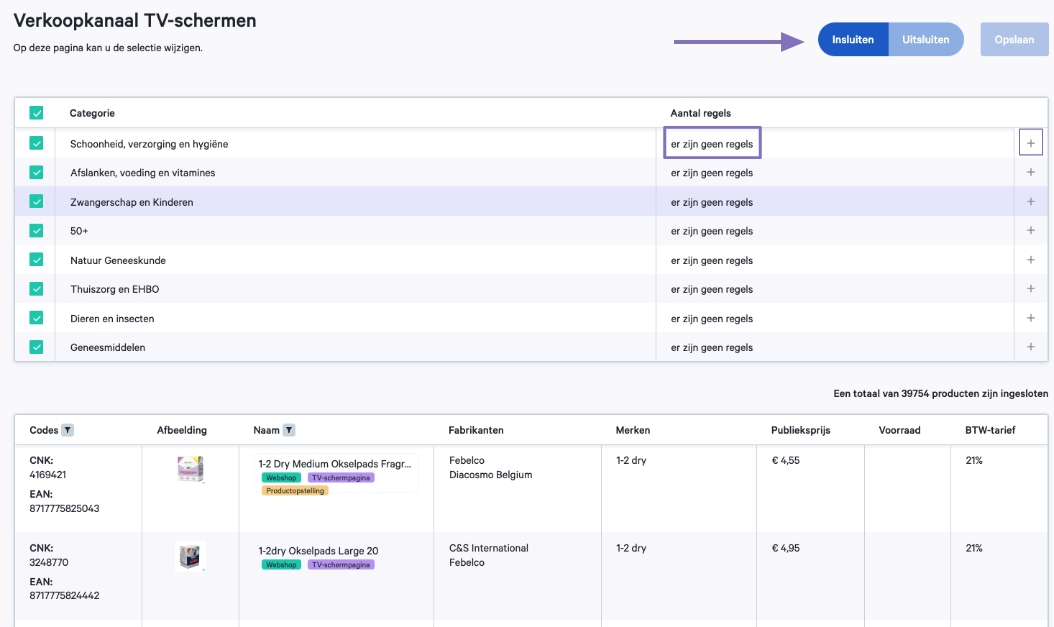The width and height of the screenshot is (1054, 627).
Task: Uncheck Afslanken, voeding en vitamines
Action: click(x=36, y=173)
